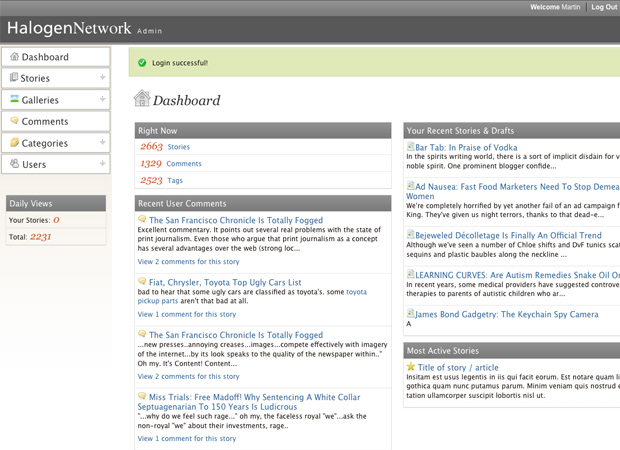Click the house icon in Dashboard menu
The width and height of the screenshot is (620, 450).
point(14,57)
